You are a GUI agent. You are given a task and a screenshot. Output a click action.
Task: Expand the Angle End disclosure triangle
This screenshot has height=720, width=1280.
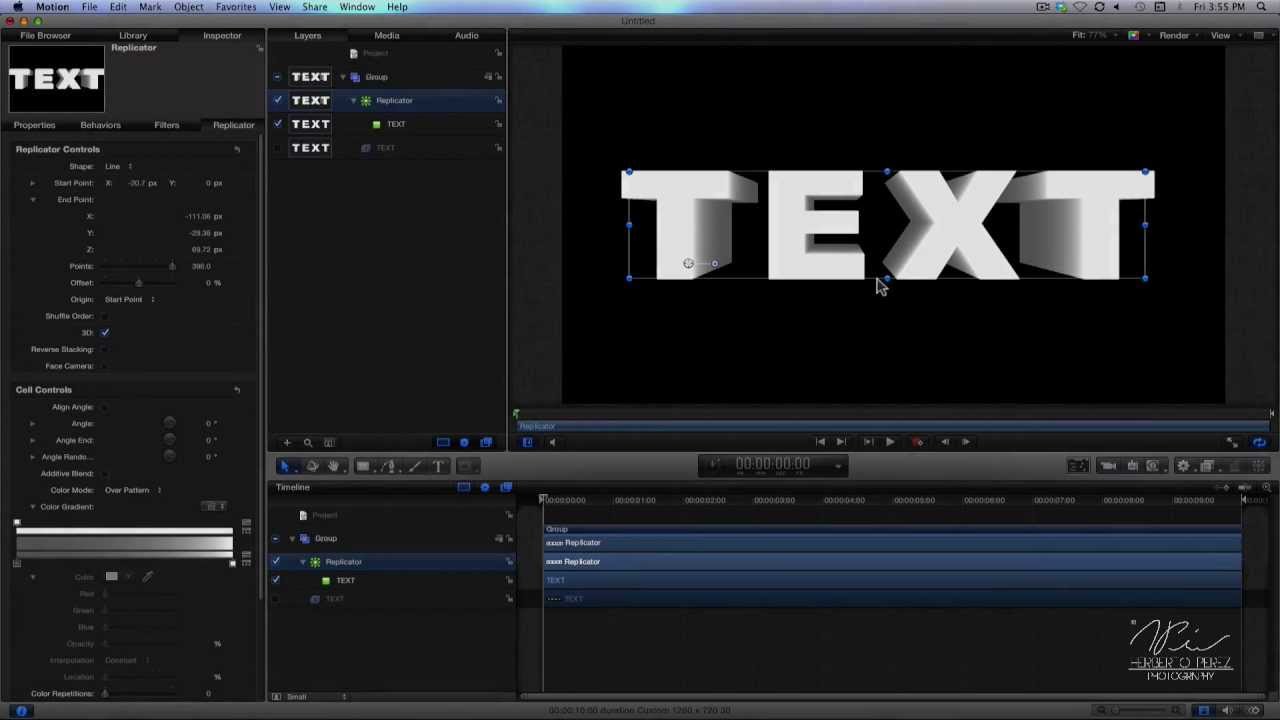(x=32, y=440)
